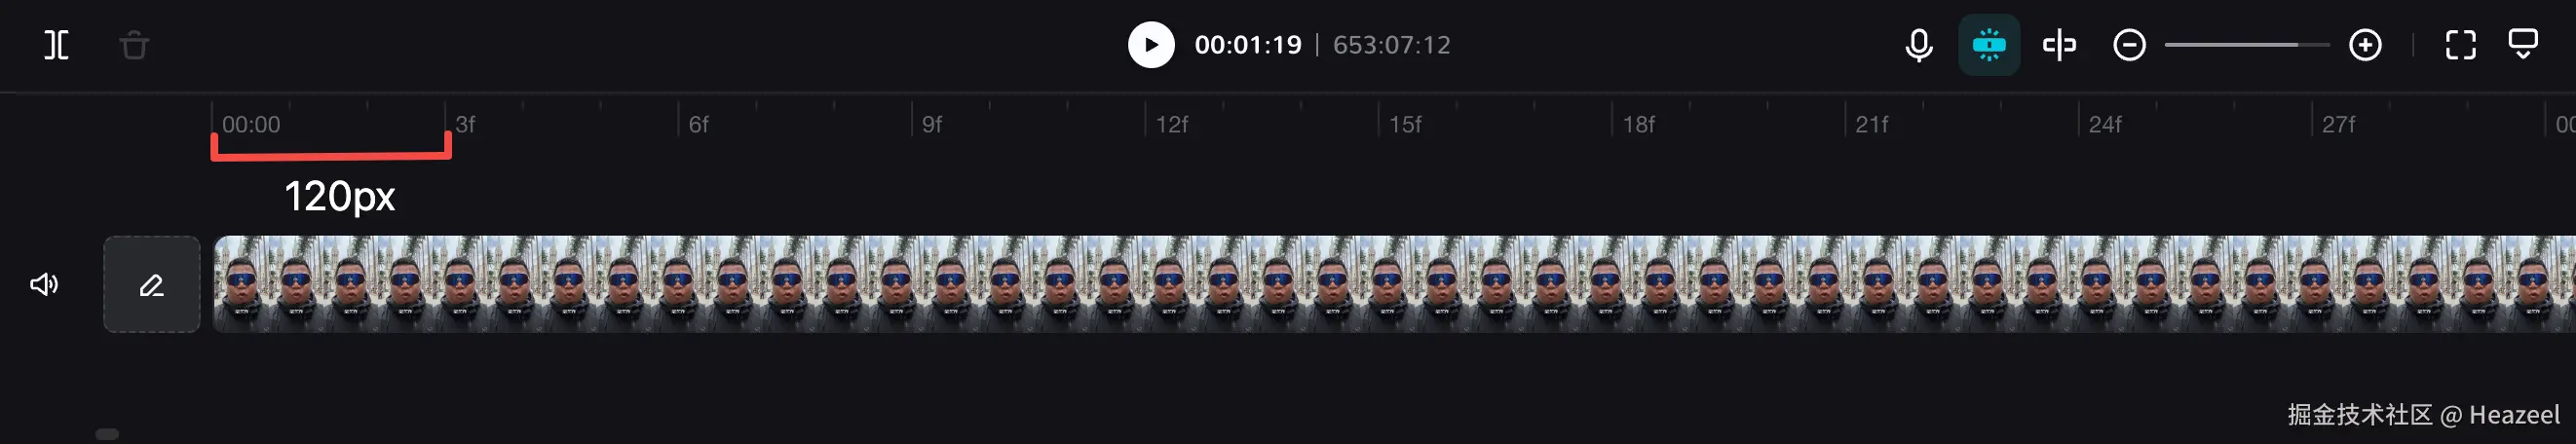Click the 18f ruler mark

coord(1638,124)
